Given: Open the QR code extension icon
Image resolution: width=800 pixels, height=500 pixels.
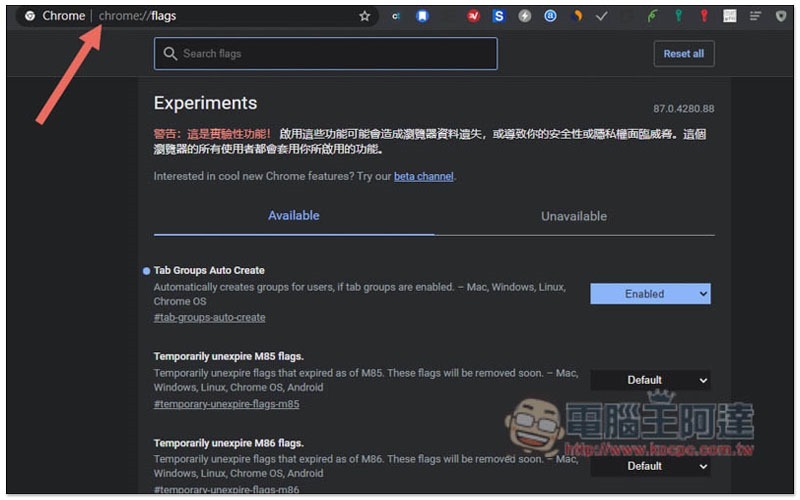Looking at the screenshot, I should (x=731, y=16).
